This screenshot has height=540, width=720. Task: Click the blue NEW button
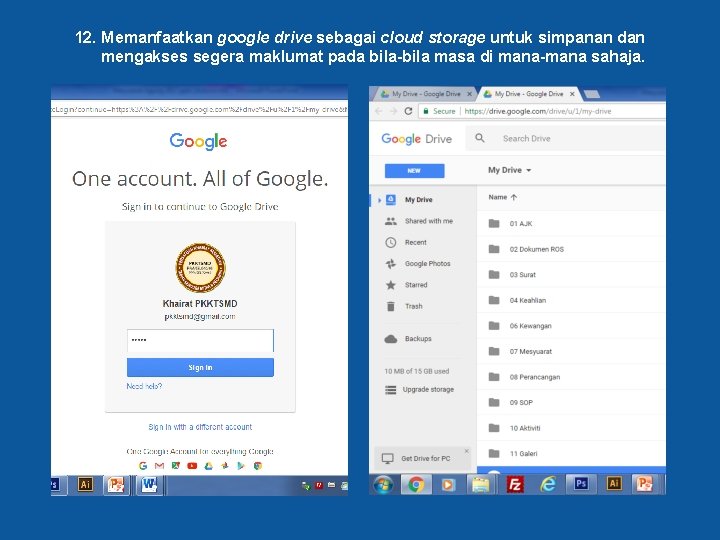coord(414,170)
